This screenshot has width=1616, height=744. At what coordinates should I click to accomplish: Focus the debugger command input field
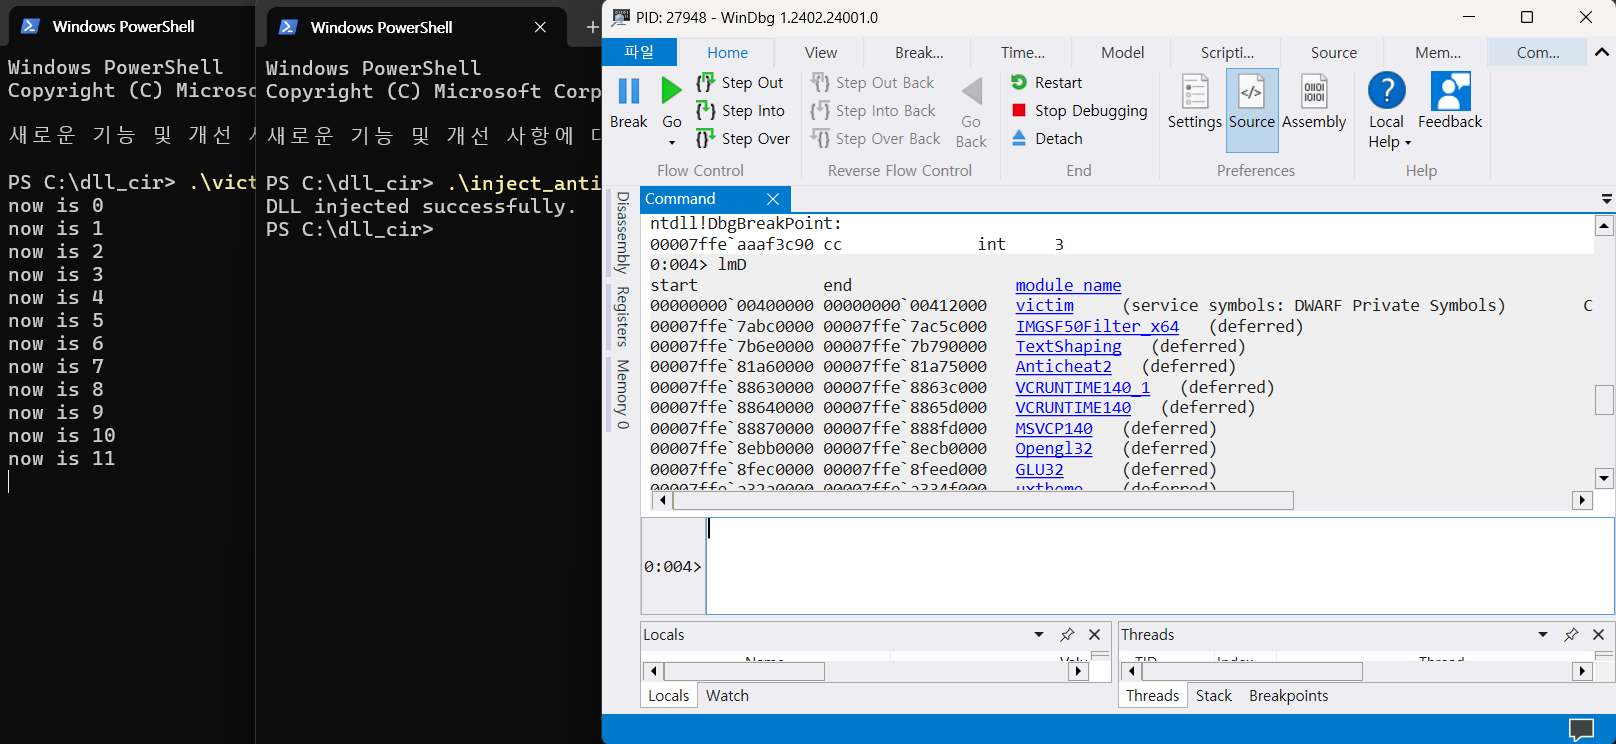point(1160,566)
